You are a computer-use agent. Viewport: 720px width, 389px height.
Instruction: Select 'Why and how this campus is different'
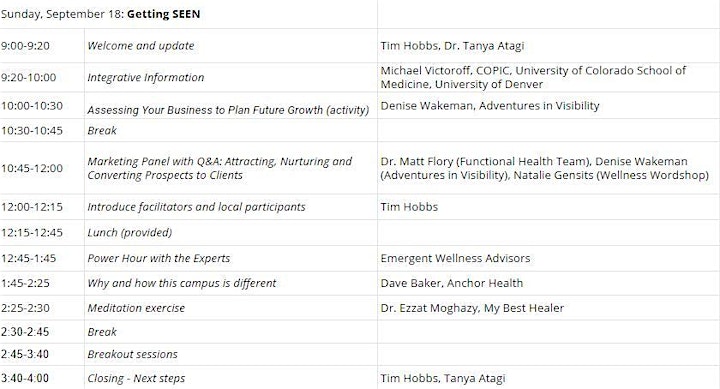pyautogui.click(x=182, y=283)
